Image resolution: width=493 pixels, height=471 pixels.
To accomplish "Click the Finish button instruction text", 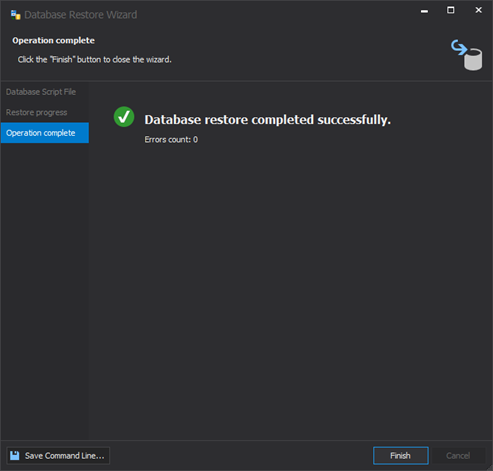I will click(95, 59).
